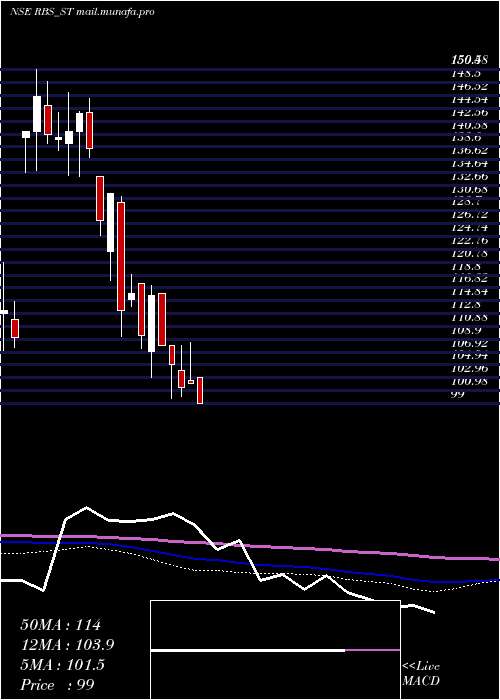Screen dimensions: 500x700
Task: Select the 146.52 price axis label
Action: pos(471,86)
